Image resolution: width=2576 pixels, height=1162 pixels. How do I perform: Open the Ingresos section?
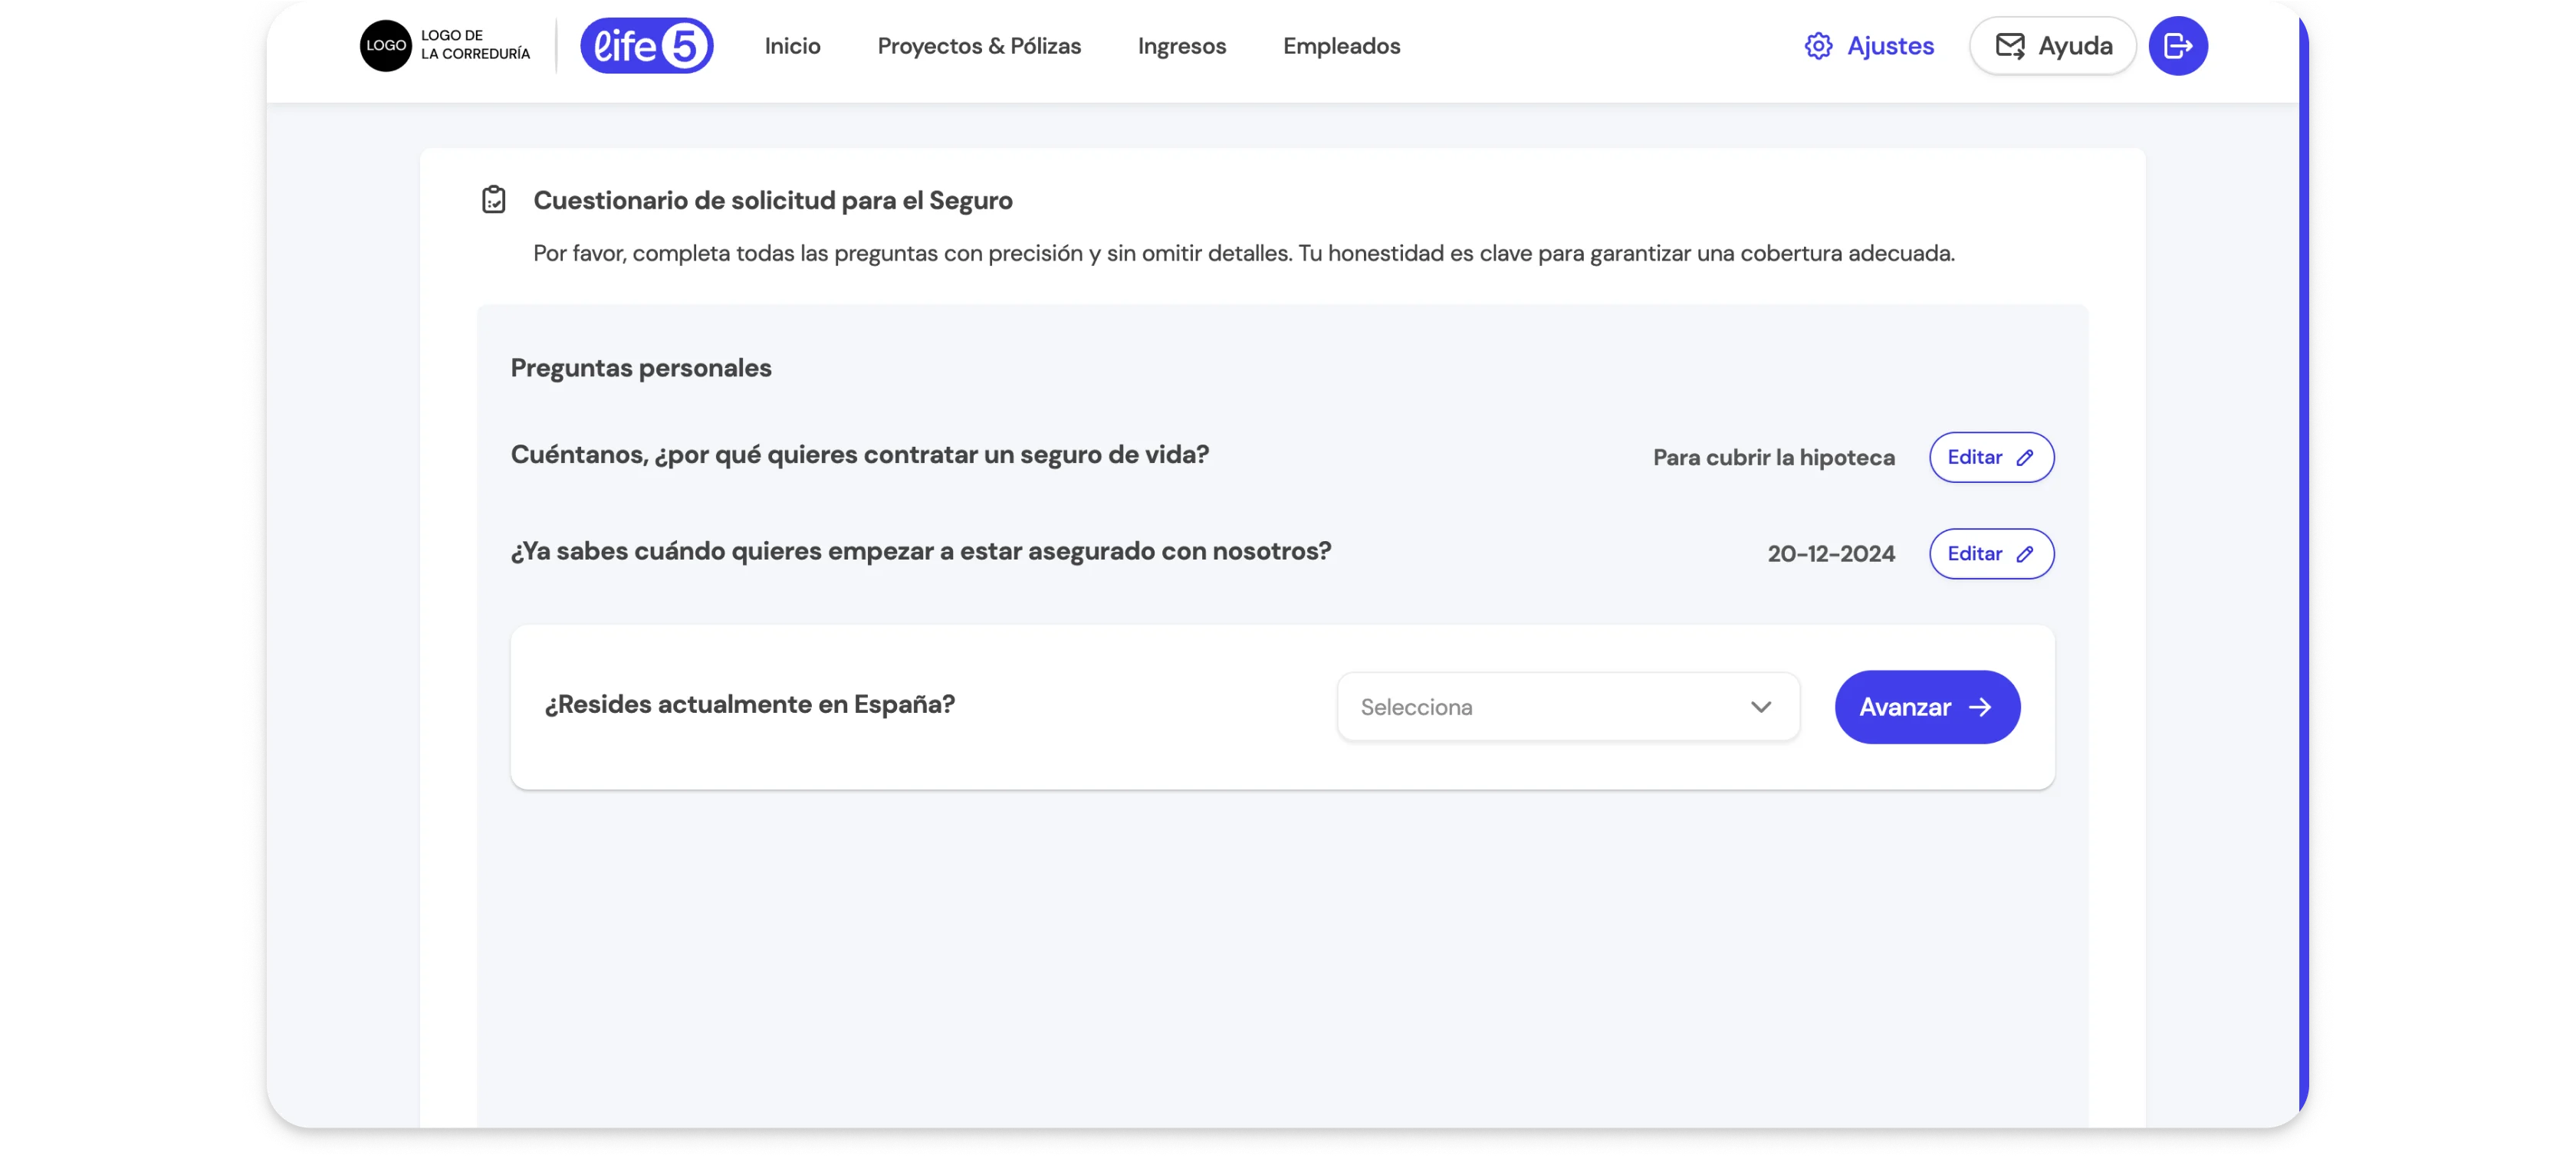[1181, 46]
